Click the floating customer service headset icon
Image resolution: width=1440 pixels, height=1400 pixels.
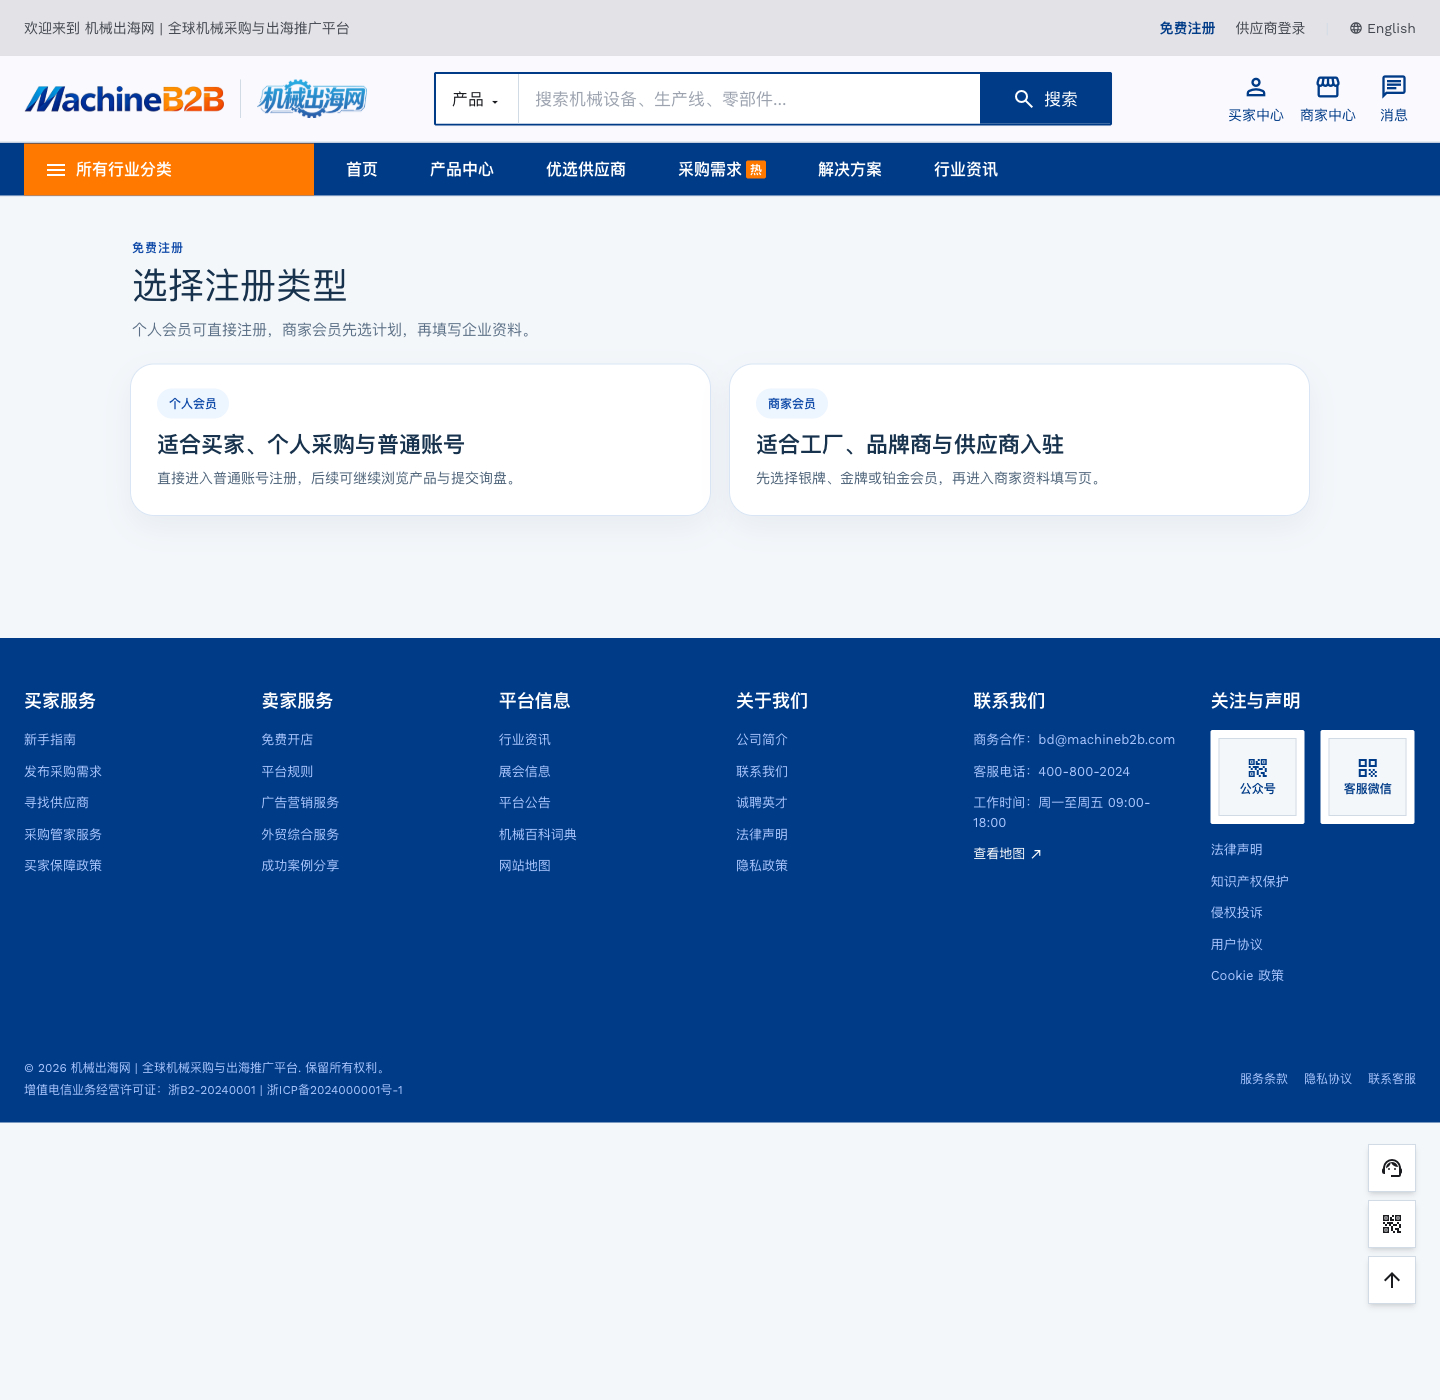(x=1392, y=1168)
